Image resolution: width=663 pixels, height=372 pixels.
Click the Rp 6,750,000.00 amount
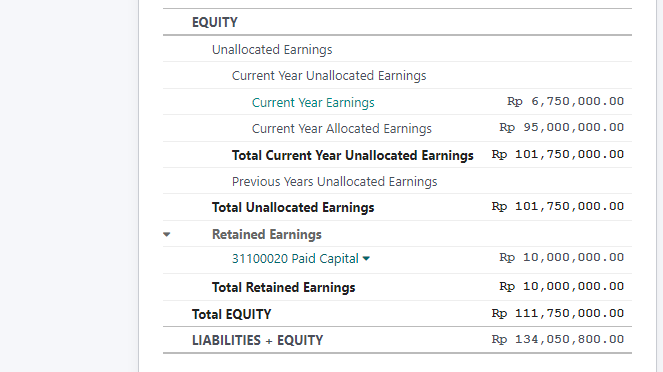(x=565, y=101)
